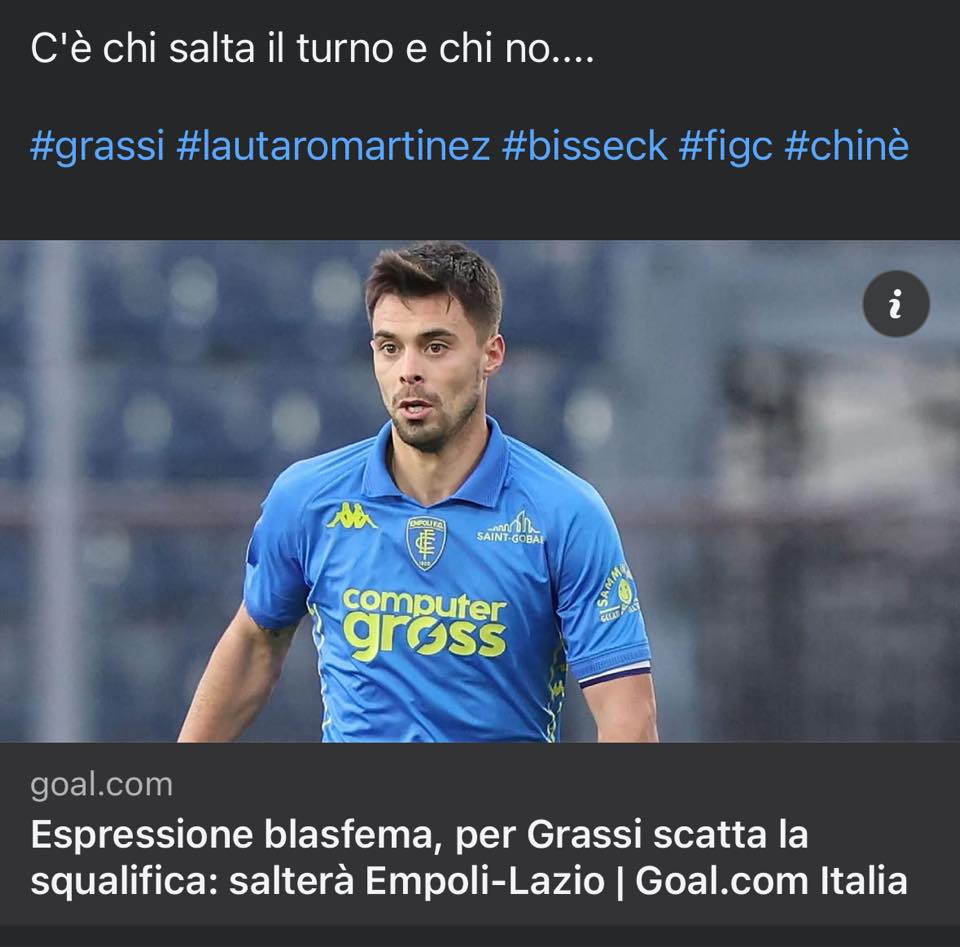This screenshot has height=947, width=960.
Task: Click the goal.com source label
Action: click(102, 785)
